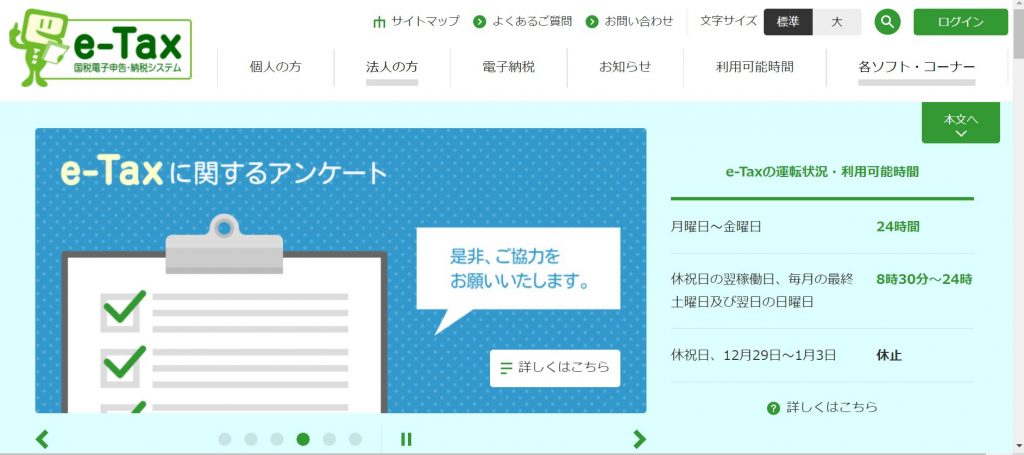Screen dimensions: 1024x455
Task: Click the 休祝日、12月29日～1月3日 row label
Action: 753,356
